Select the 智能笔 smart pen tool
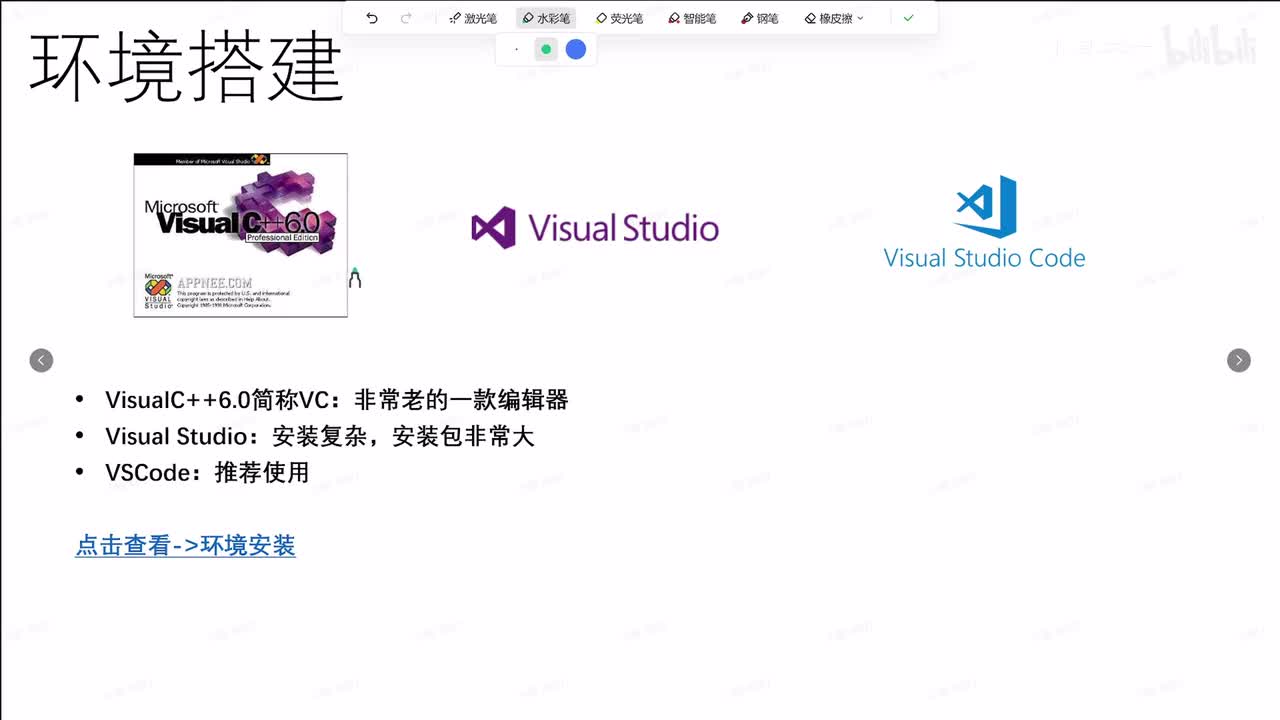 click(x=692, y=18)
